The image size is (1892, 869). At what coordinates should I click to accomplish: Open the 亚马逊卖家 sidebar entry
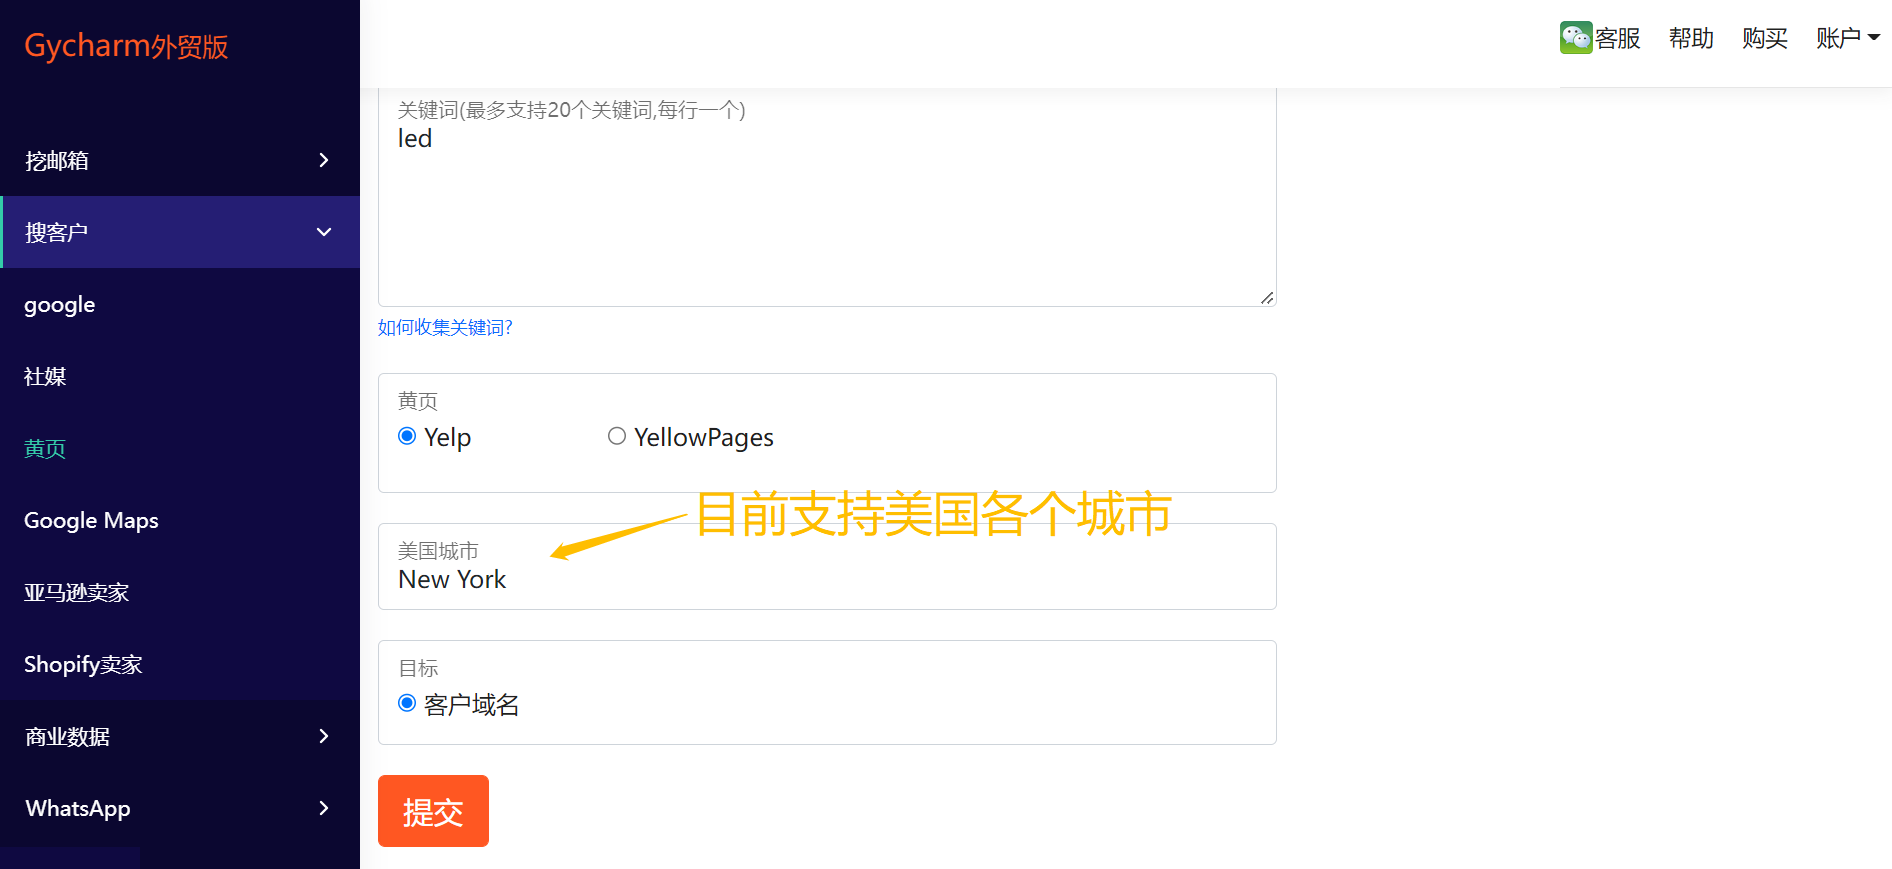click(76, 593)
